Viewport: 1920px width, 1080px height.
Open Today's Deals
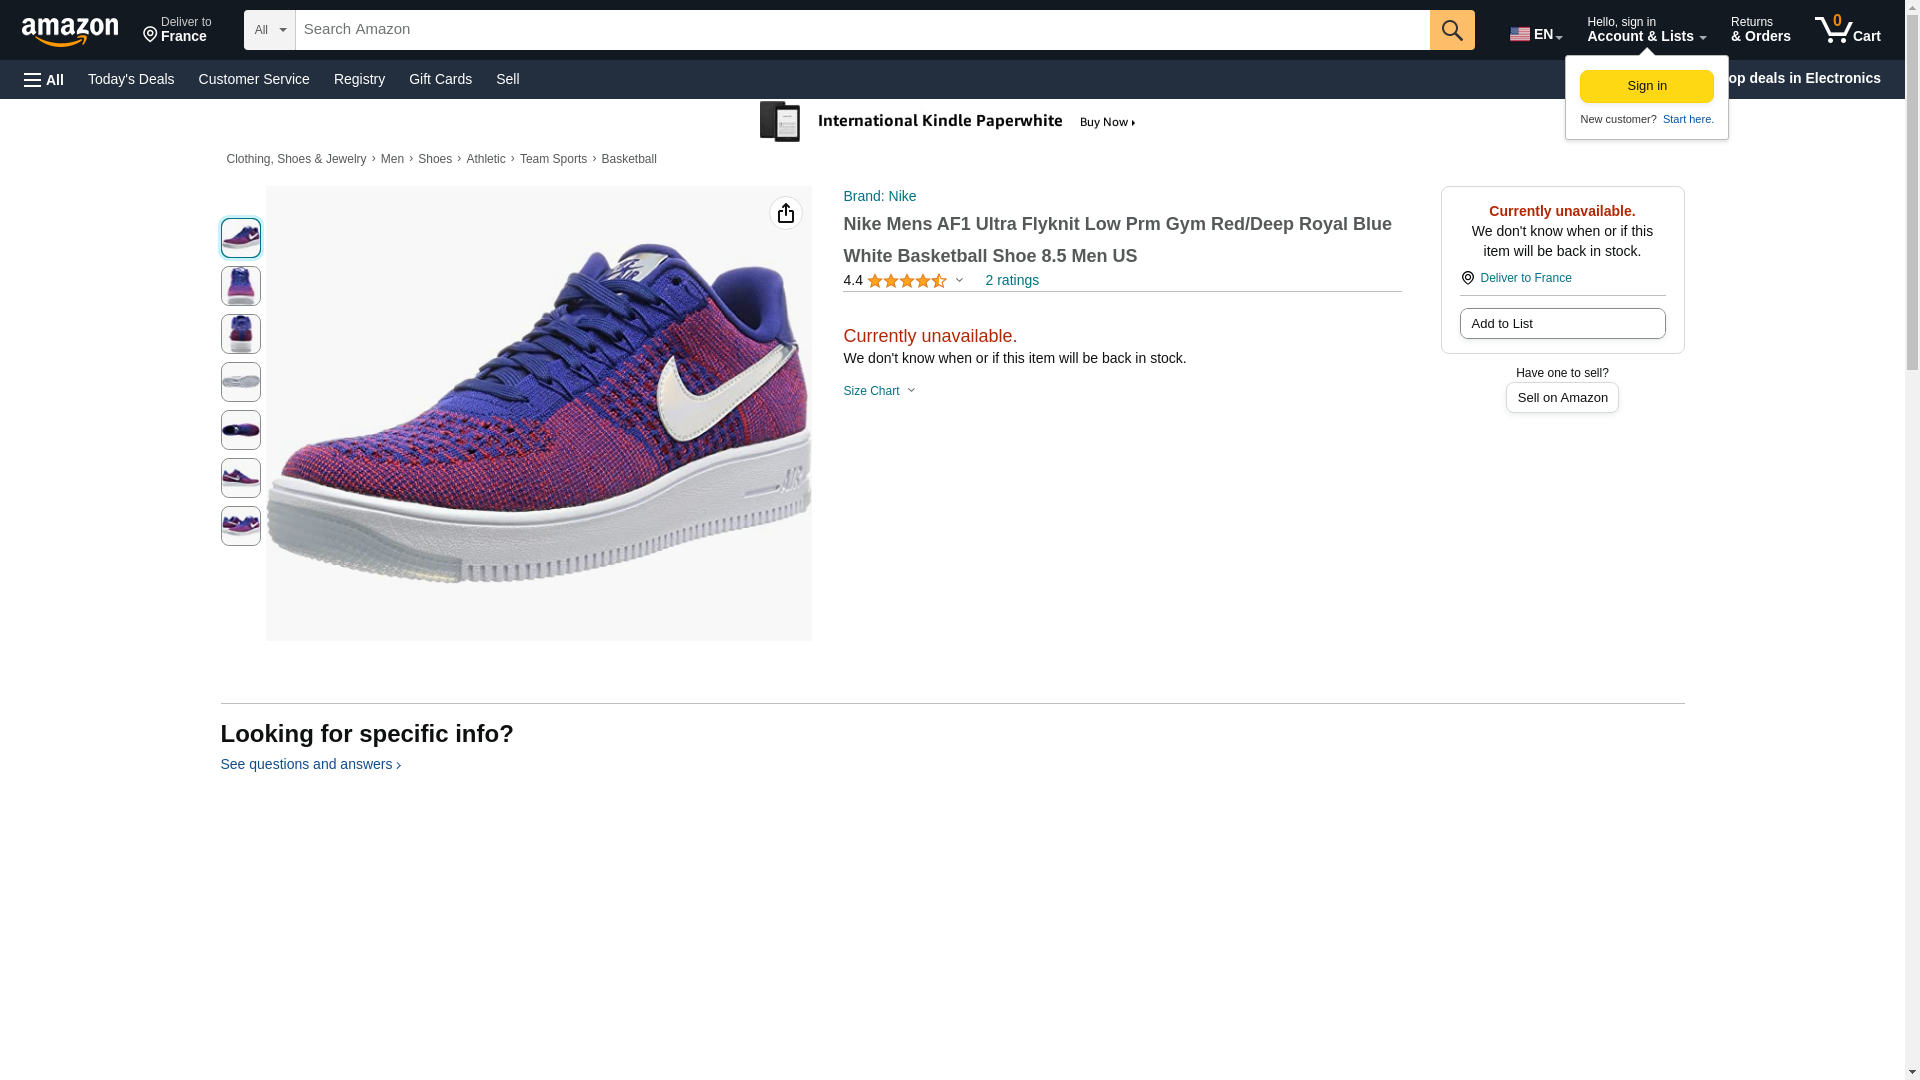coord(131,79)
